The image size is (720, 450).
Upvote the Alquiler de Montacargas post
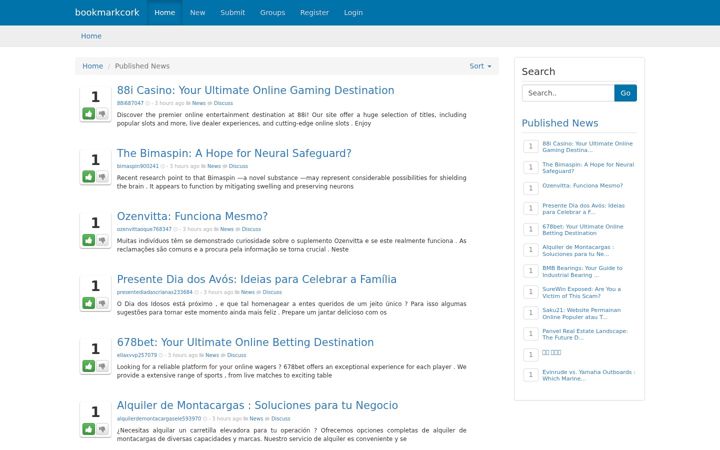coord(89,429)
